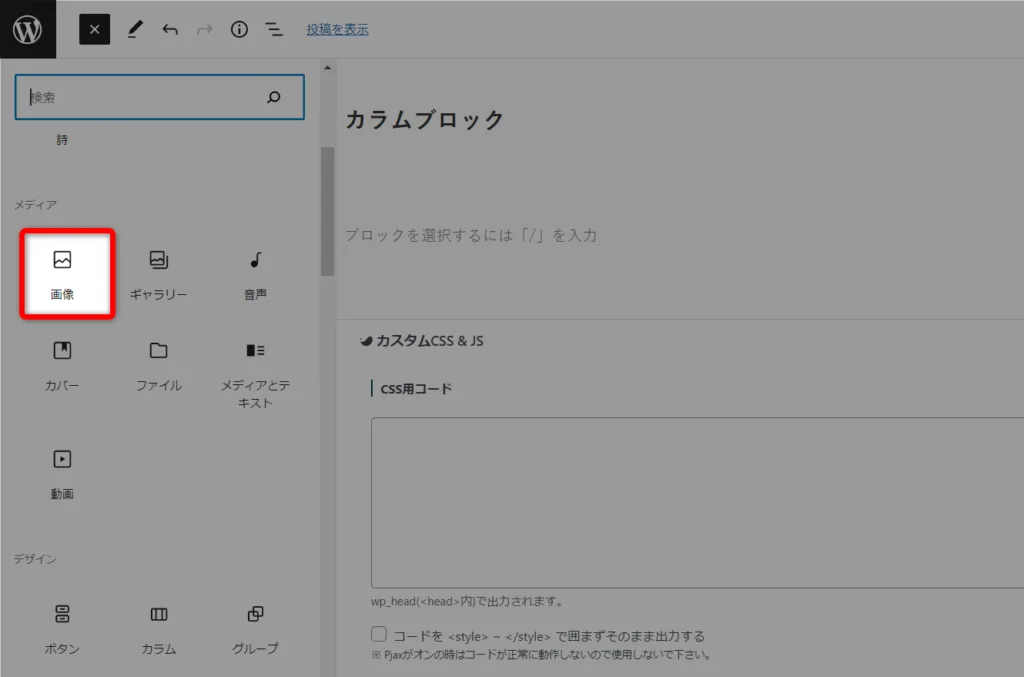The height and width of the screenshot is (677, 1024).
Task: Insert the カラム columns block
Action: (x=158, y=628)
